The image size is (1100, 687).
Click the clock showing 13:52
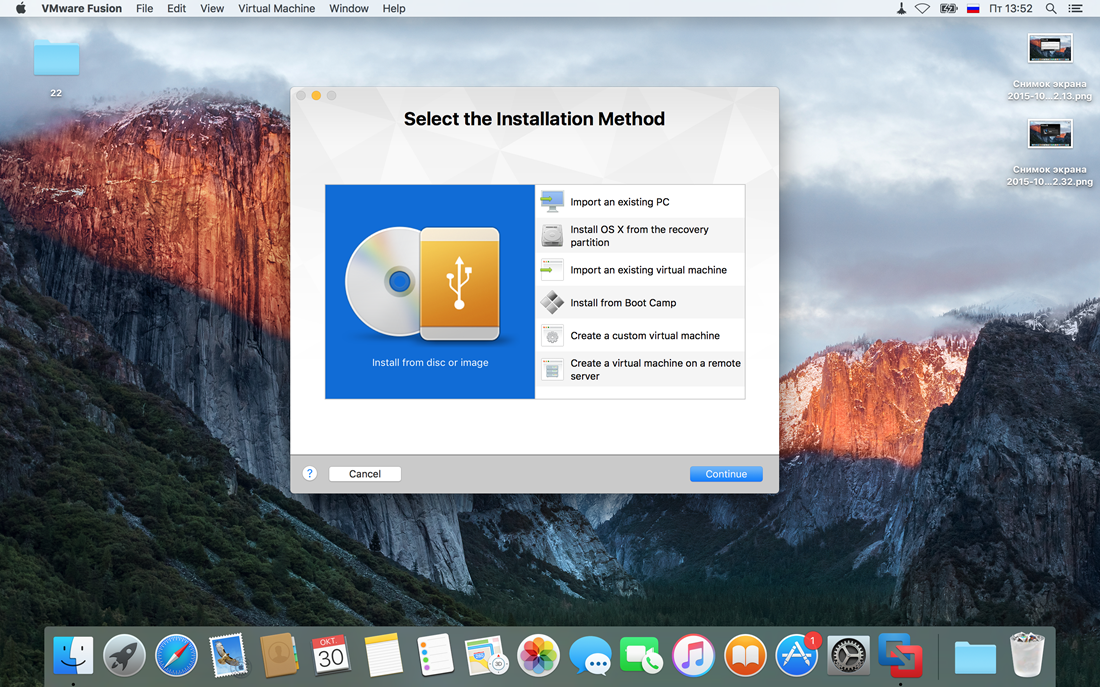(1011, 8)
